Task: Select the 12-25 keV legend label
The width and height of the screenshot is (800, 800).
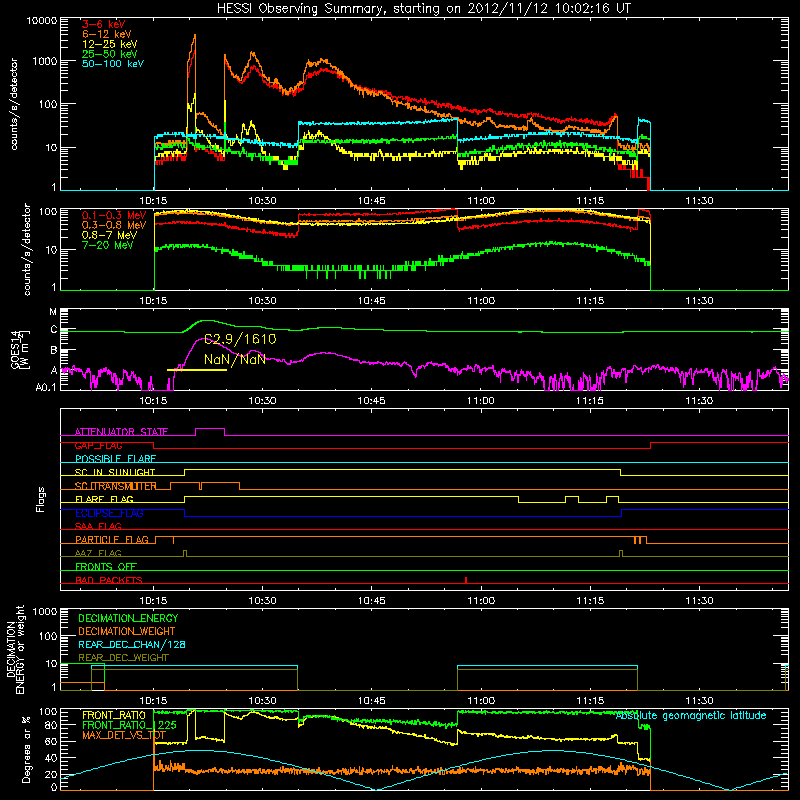Action: tap(110, 44)
